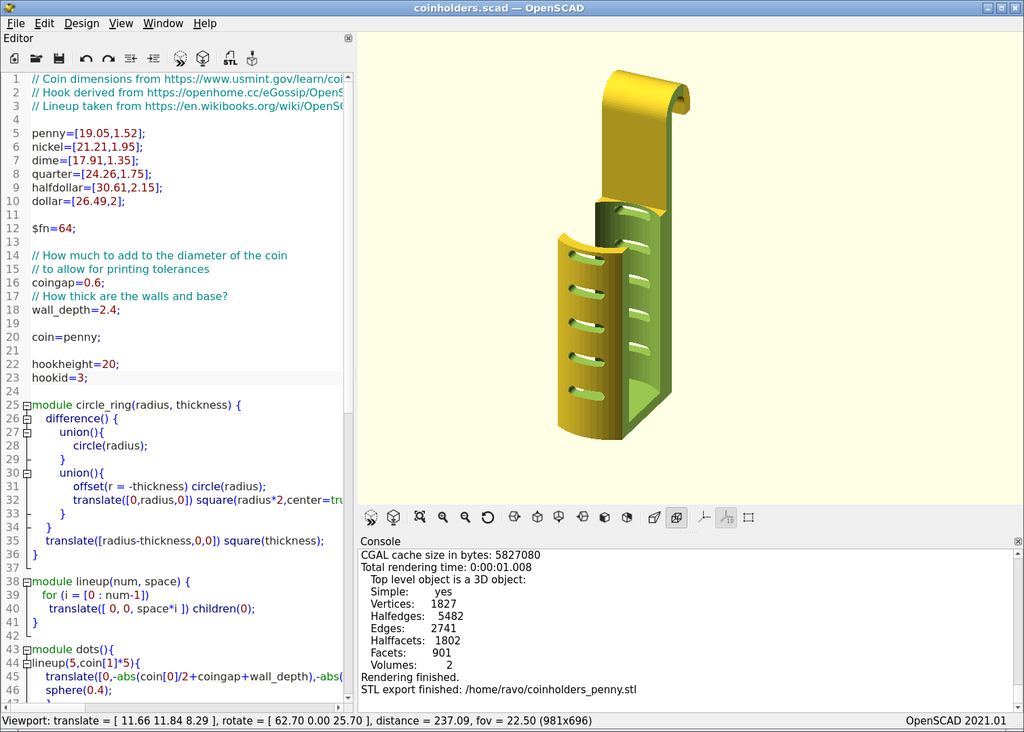The image size is (1024, 732).
Task: Open the Edit menu
Action: (x=44, y=24)
